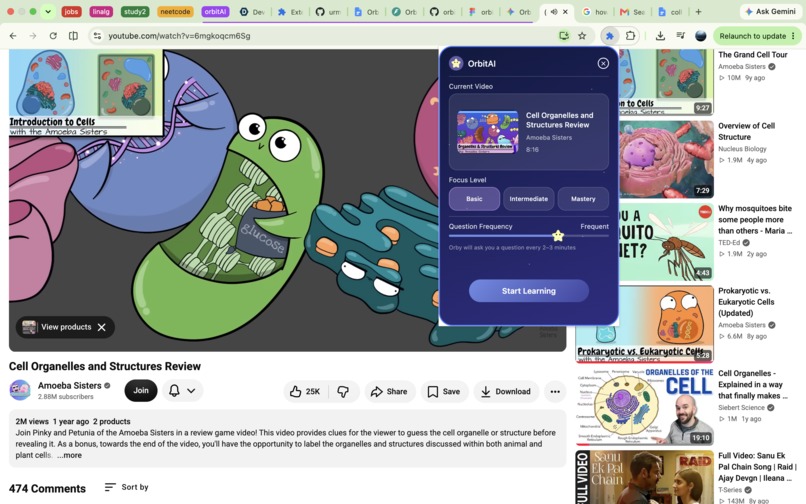The width and height of the screenshot is (806, 504).
Task: Switch to the Gmail tab
Action: [x=632, y=11]
